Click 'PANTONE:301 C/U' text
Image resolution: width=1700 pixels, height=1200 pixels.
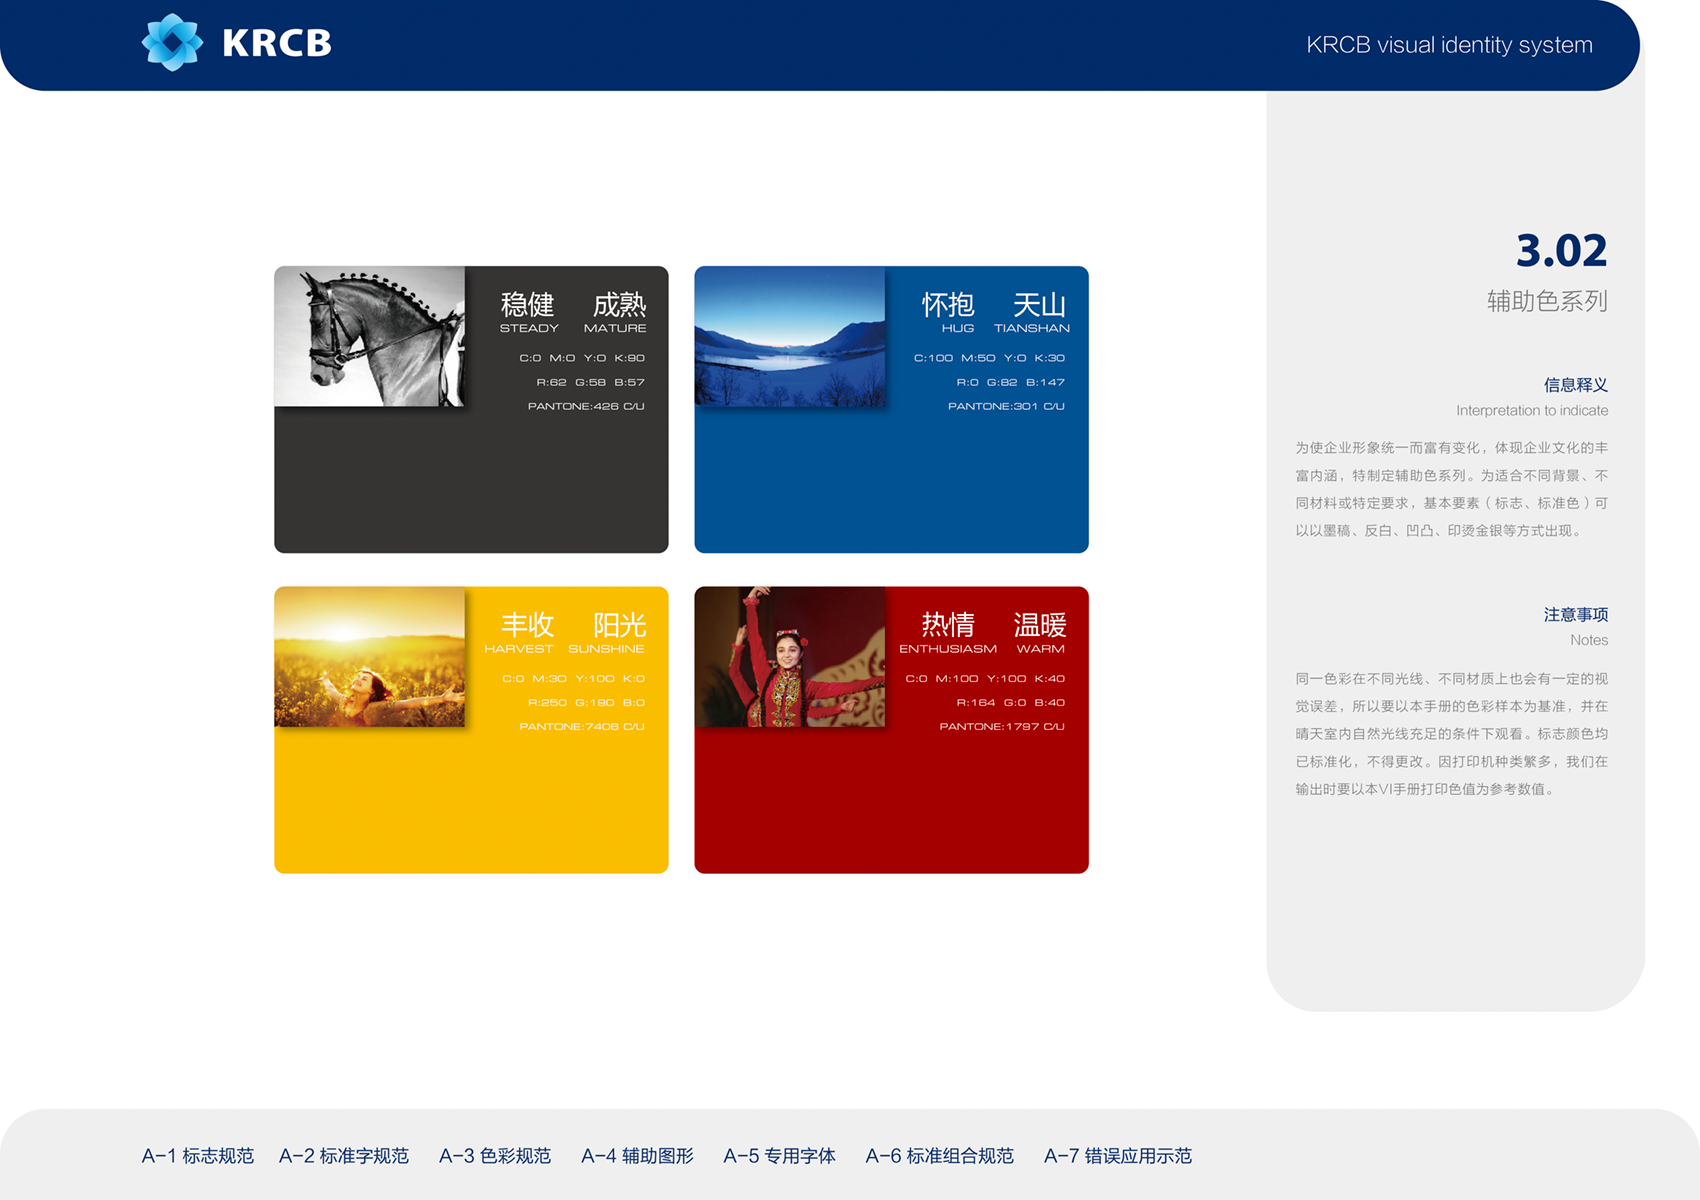[x=1006, y=406]
